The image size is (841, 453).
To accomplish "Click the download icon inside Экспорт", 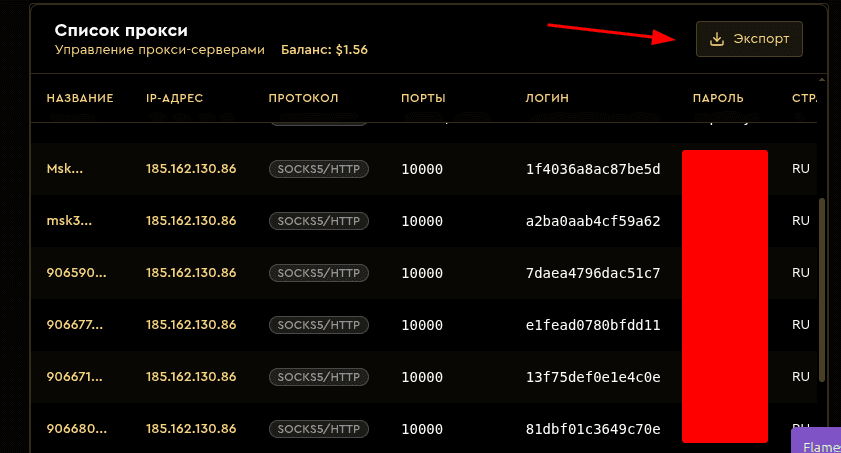I will tap(716, 39).
